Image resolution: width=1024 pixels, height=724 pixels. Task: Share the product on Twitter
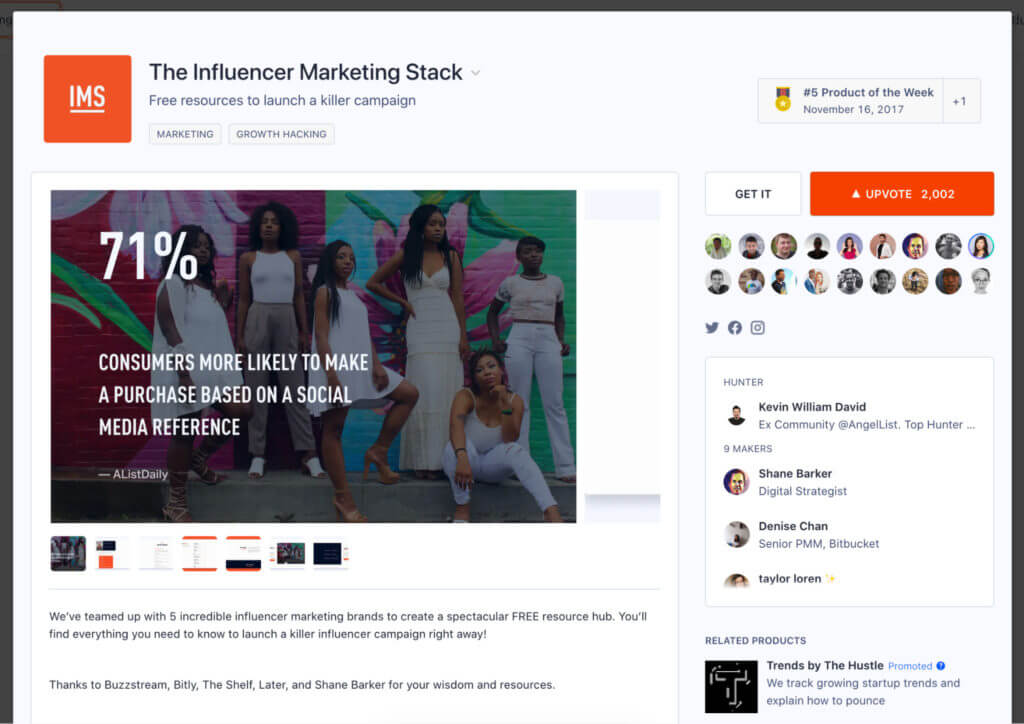click(x=711, y=327)
